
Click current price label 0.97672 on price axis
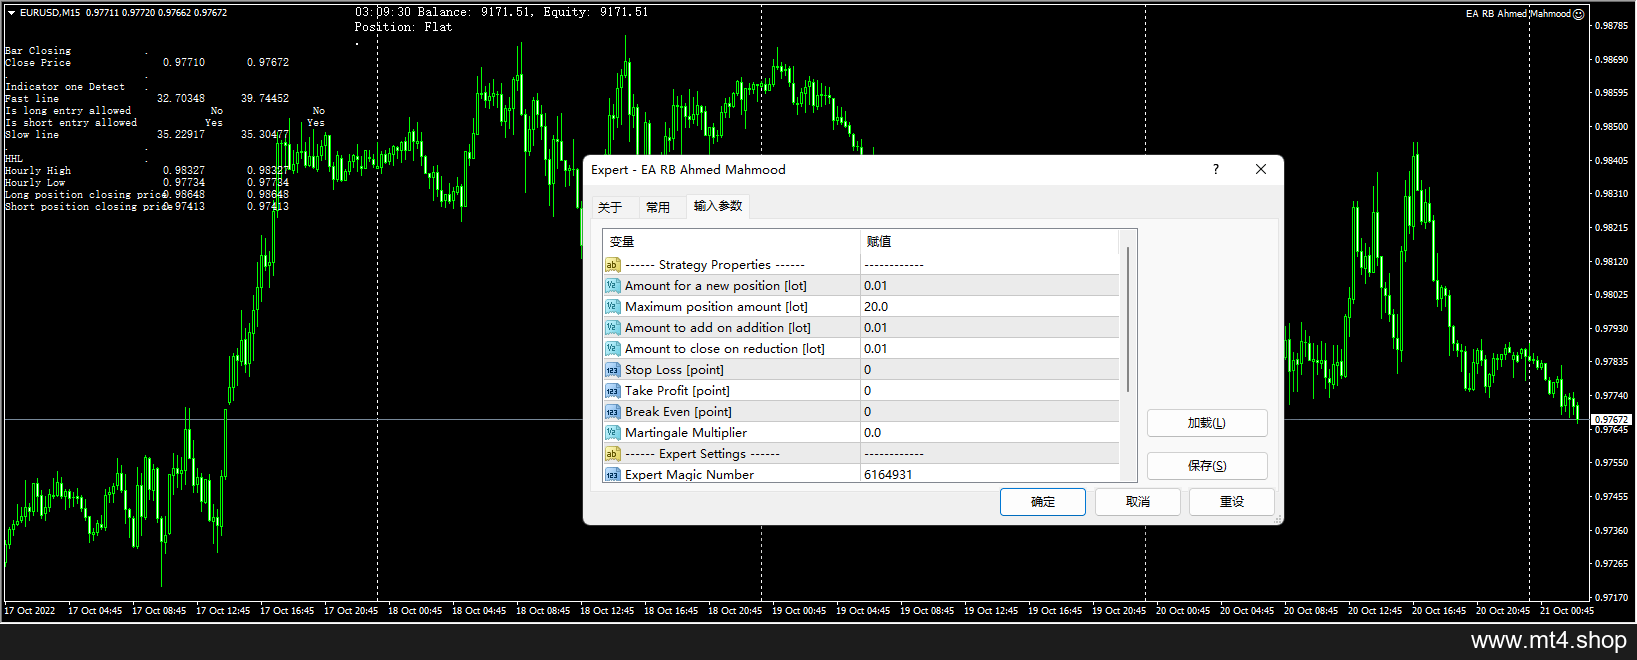coord(1611,420)
